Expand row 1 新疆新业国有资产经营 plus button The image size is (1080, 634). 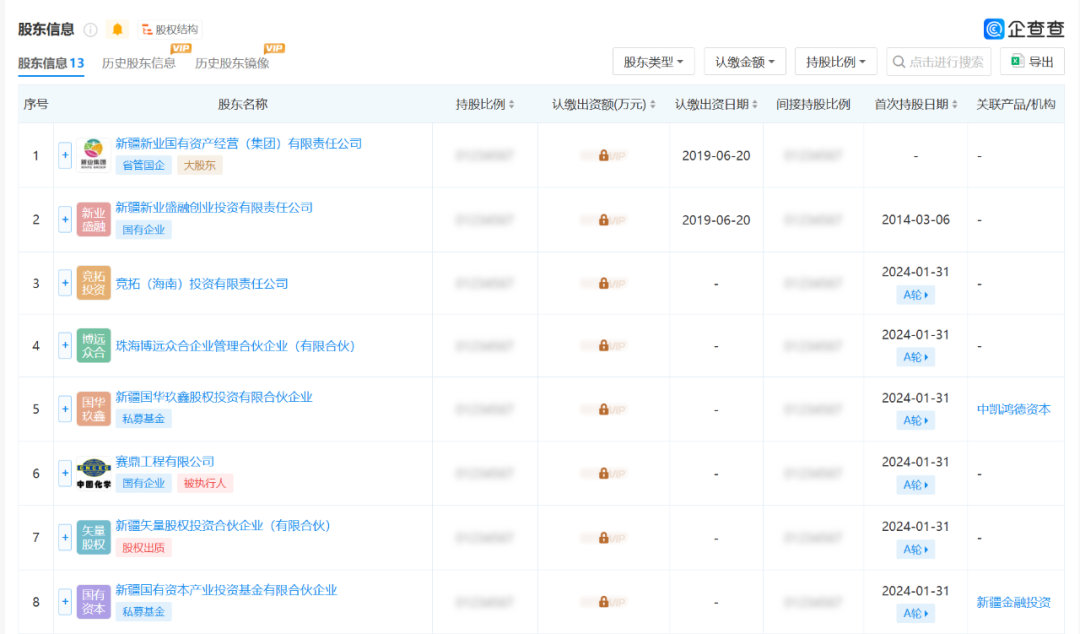coord(65,156)
